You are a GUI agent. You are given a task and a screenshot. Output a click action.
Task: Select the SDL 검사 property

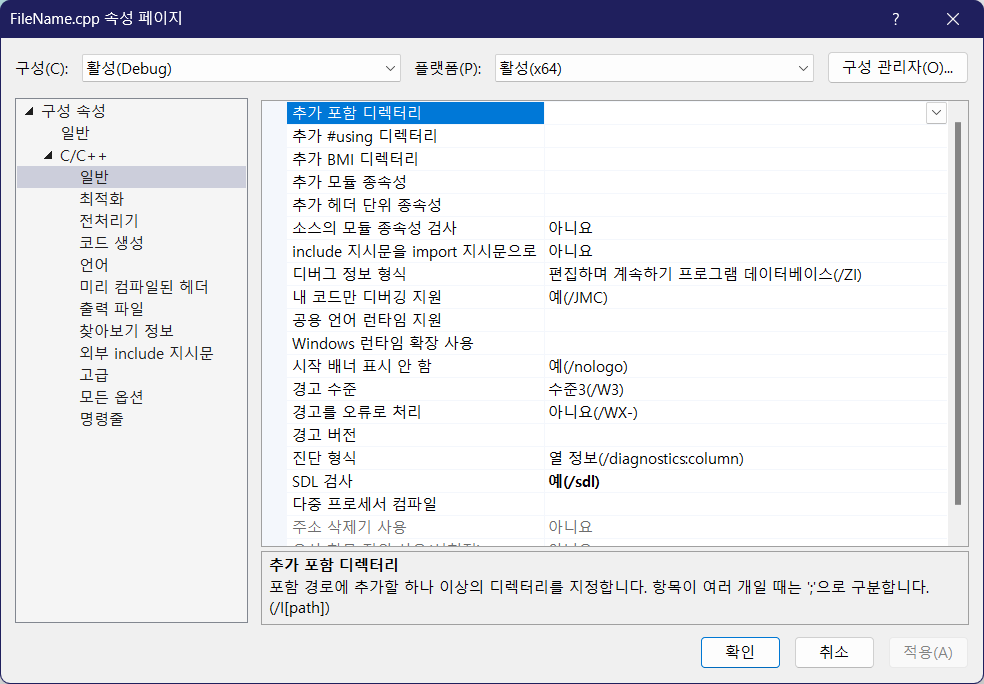415,481
